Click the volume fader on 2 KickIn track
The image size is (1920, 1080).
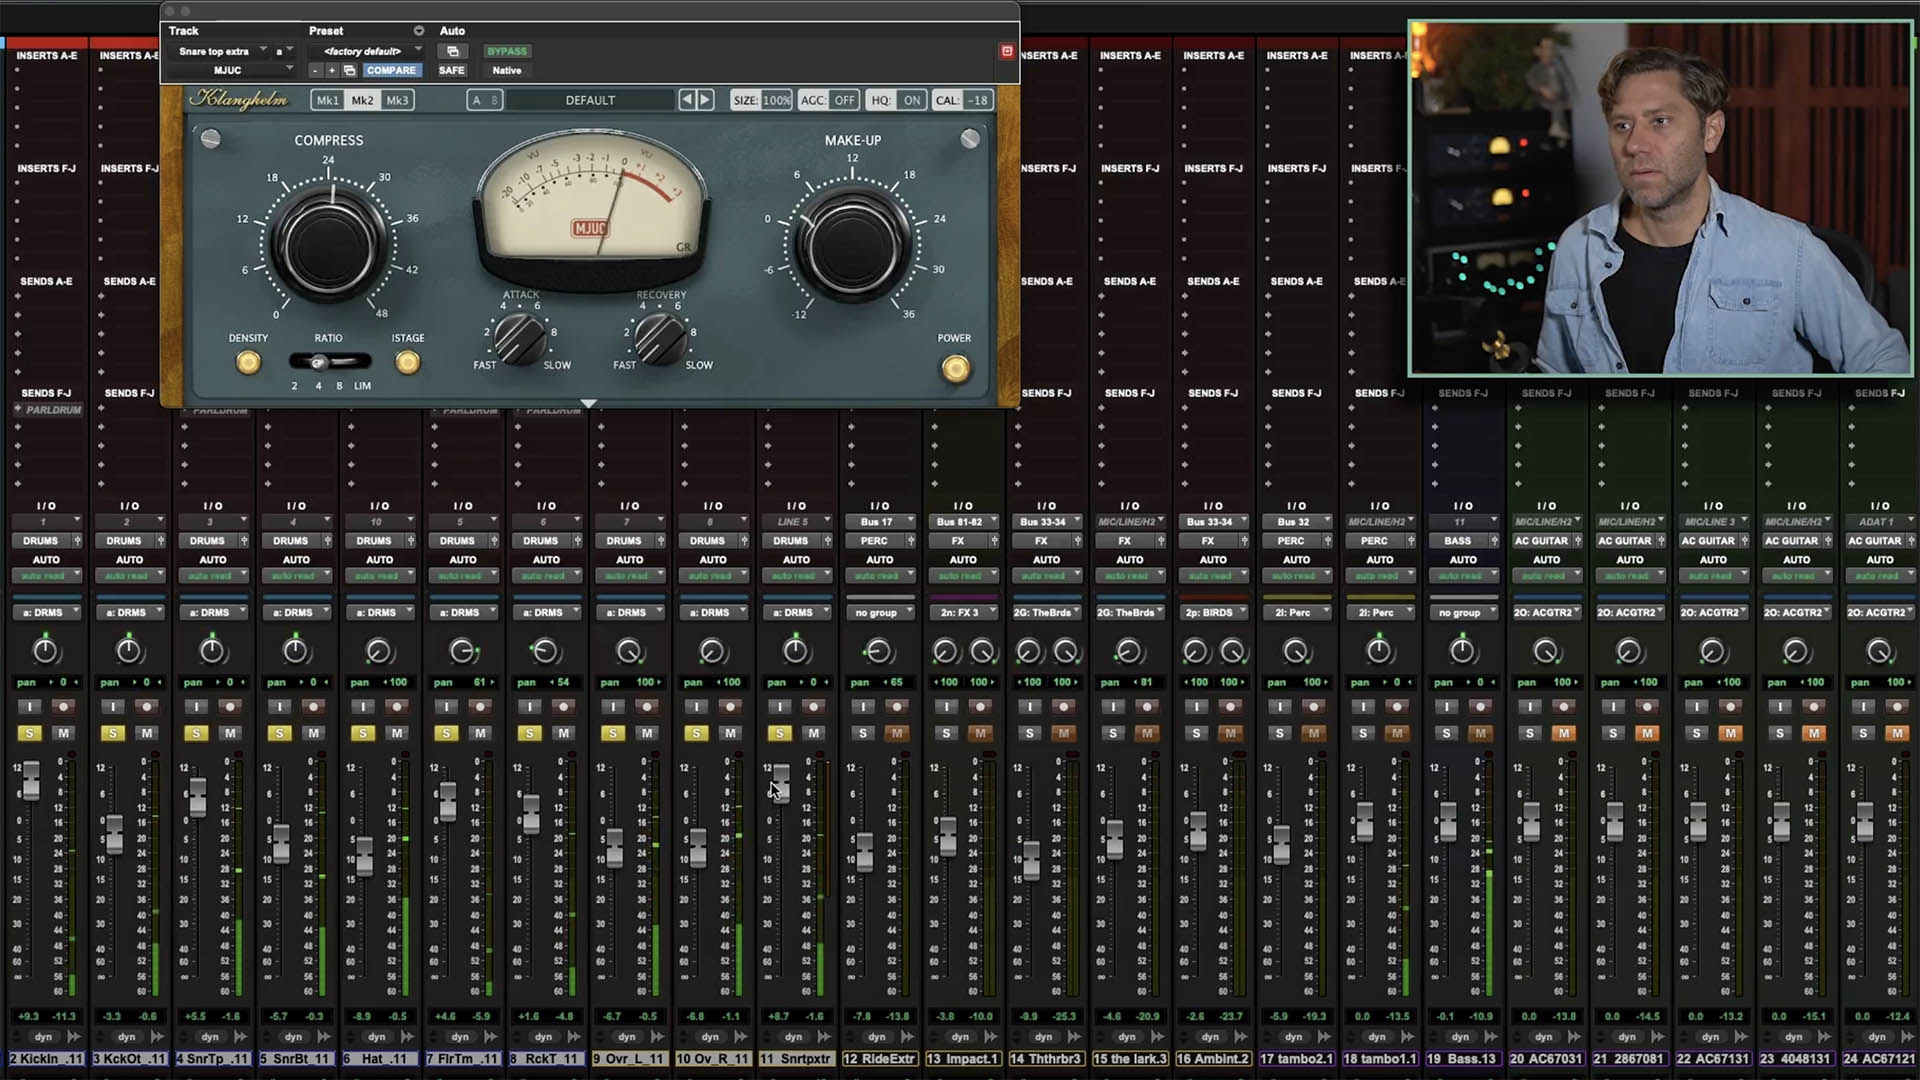coord(31,780)
